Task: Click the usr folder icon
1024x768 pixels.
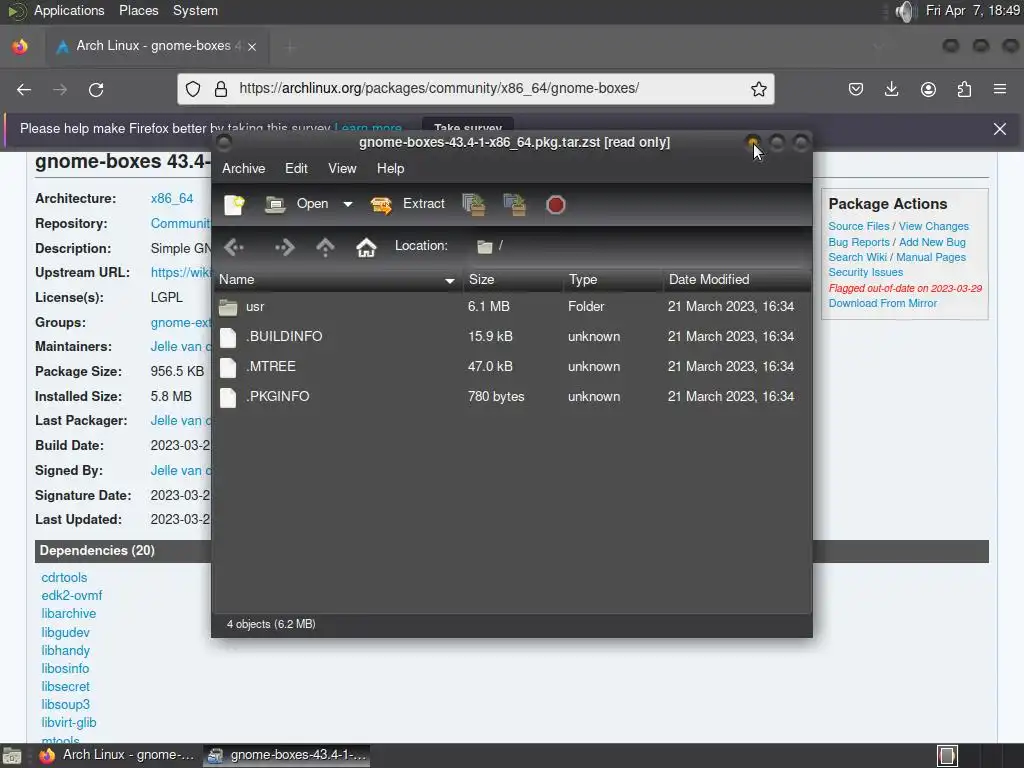Action: [x=228, y=307]
